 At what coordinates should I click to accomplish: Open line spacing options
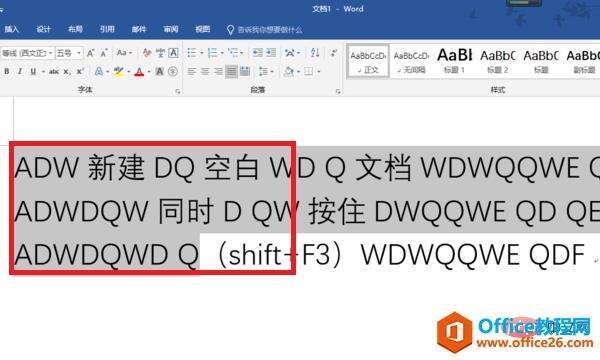(264, 72)
